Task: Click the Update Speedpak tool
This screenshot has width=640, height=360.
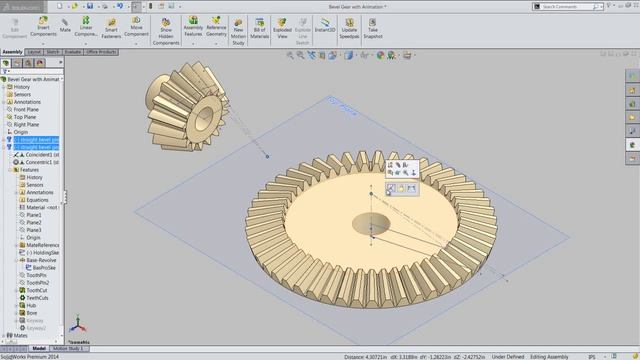Action: pos(349,28)
